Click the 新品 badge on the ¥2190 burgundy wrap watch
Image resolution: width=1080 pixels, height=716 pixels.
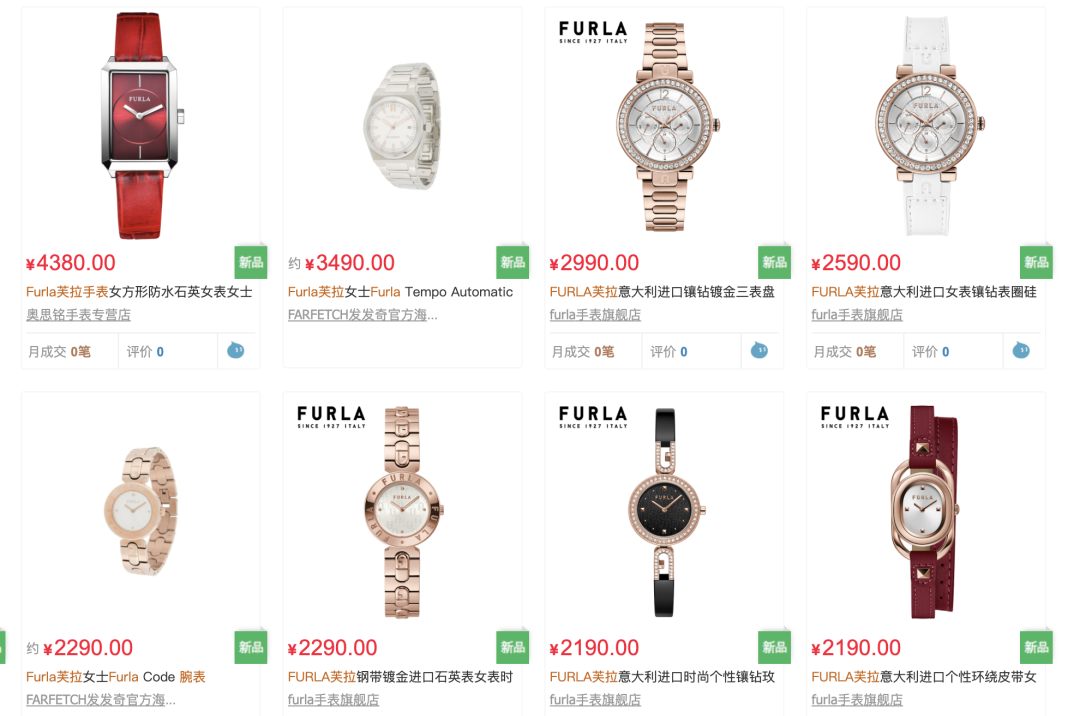tap(1036, 647)
